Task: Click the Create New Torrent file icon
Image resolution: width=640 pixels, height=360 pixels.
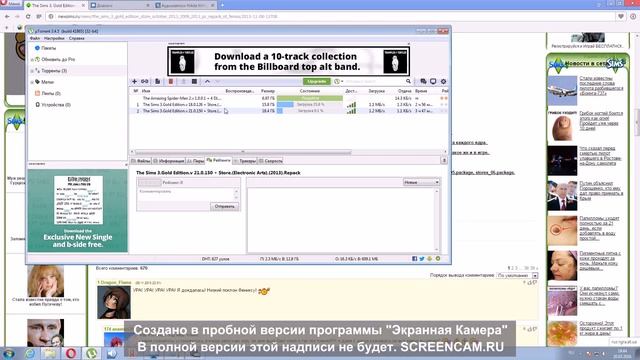Action: click(158, 82)
